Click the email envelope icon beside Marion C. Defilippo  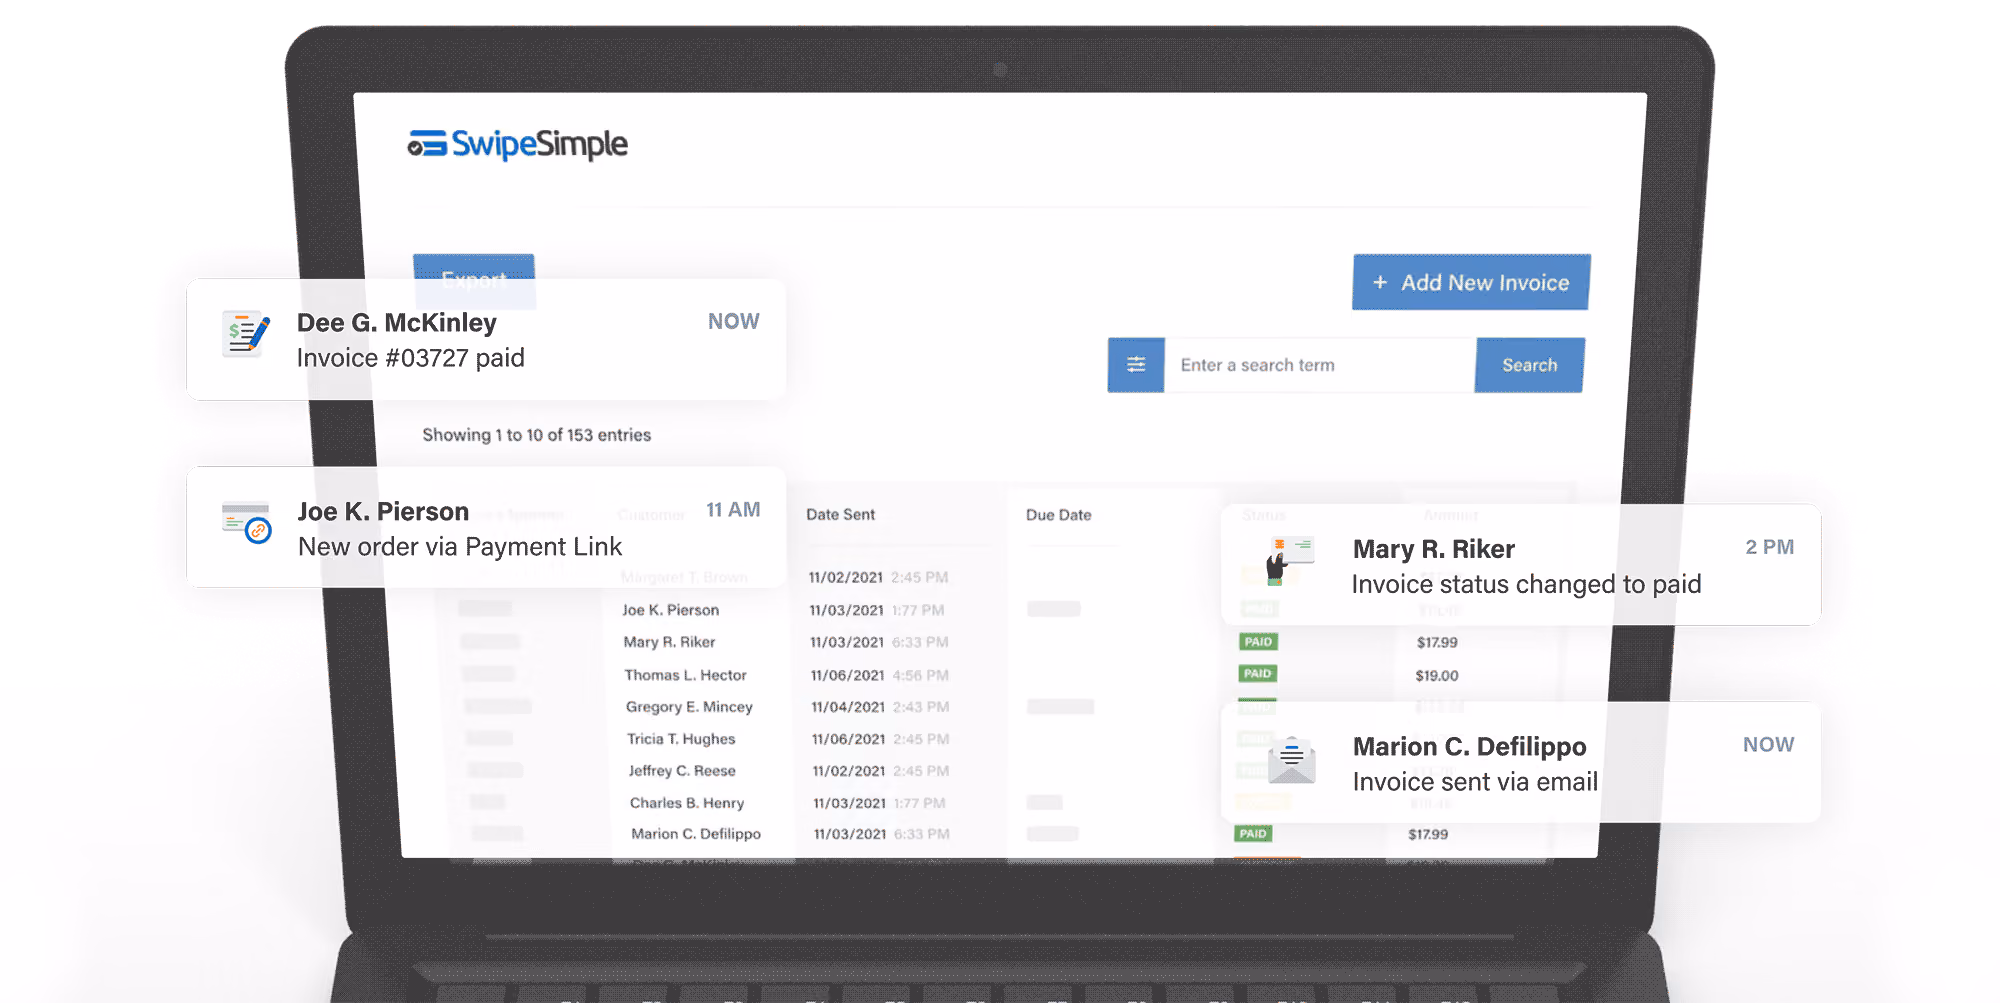(x=1291, y=761)
